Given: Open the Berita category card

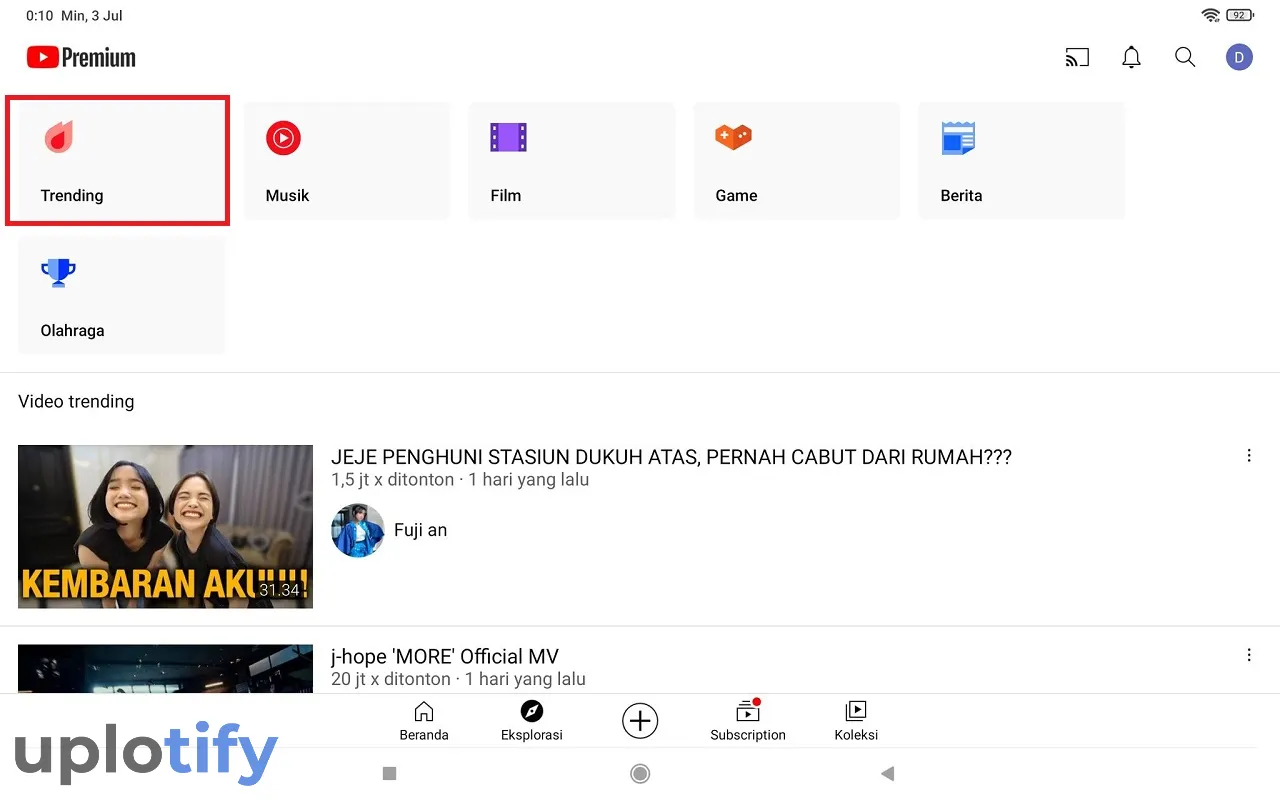Looking at the screenshot, I should coord(1022,160).
